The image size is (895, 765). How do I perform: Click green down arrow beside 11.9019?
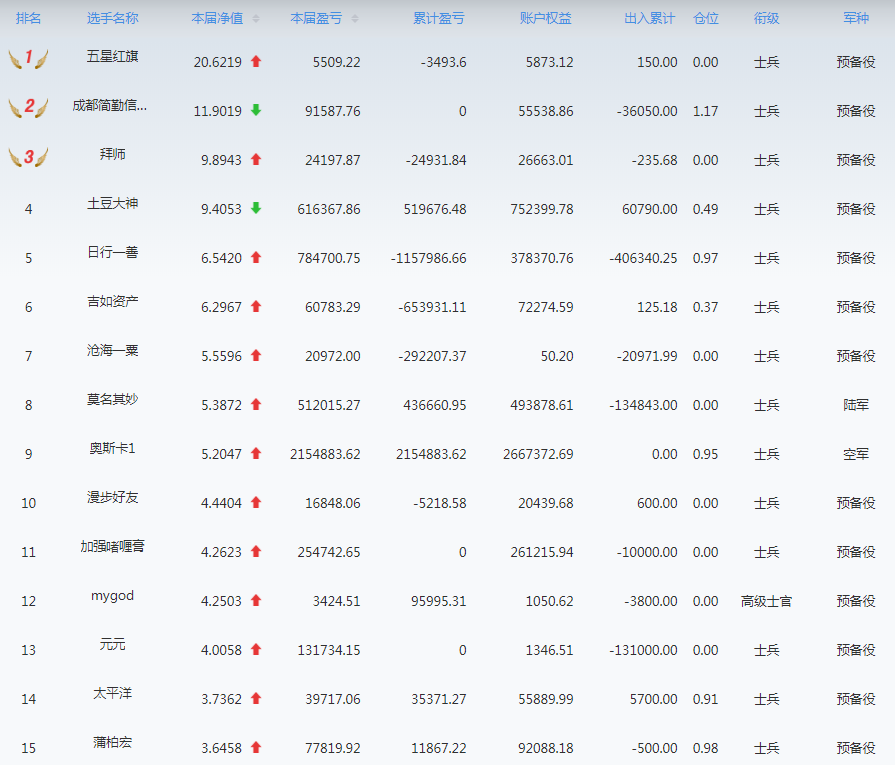[256, 110]
